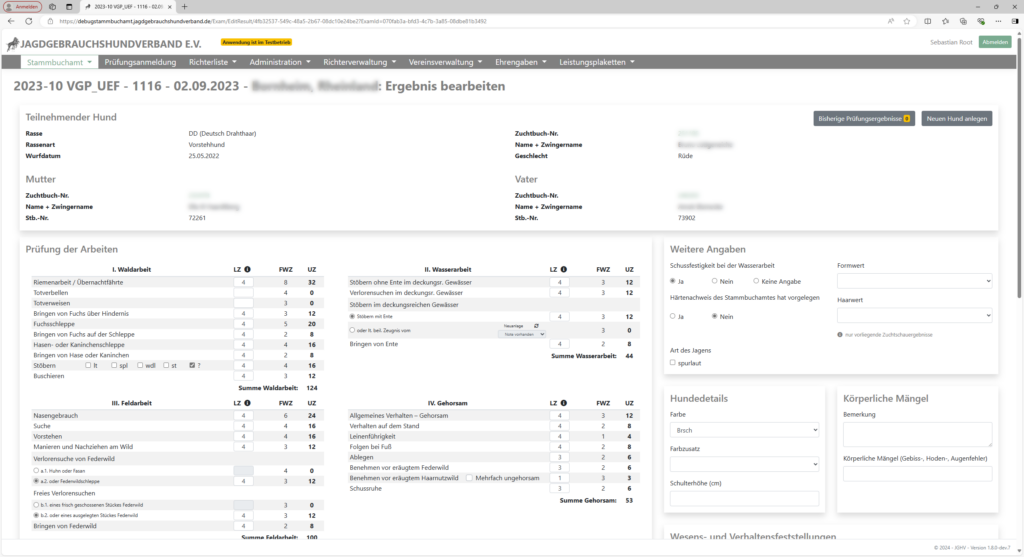
Task: Click the browser back arrow
Action: pyautogui.click(x=11, y=21)
